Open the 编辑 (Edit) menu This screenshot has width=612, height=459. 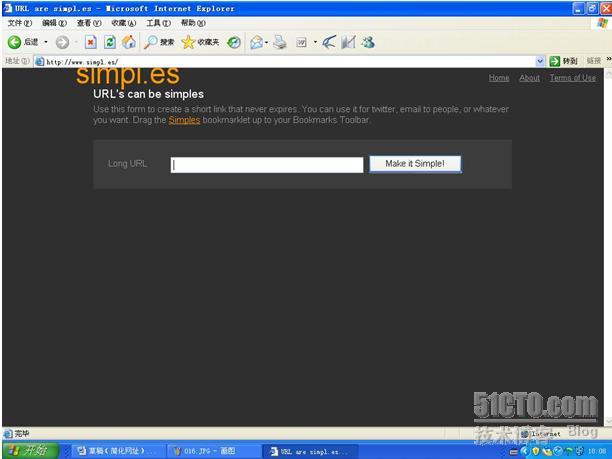(x=54, y=23)
